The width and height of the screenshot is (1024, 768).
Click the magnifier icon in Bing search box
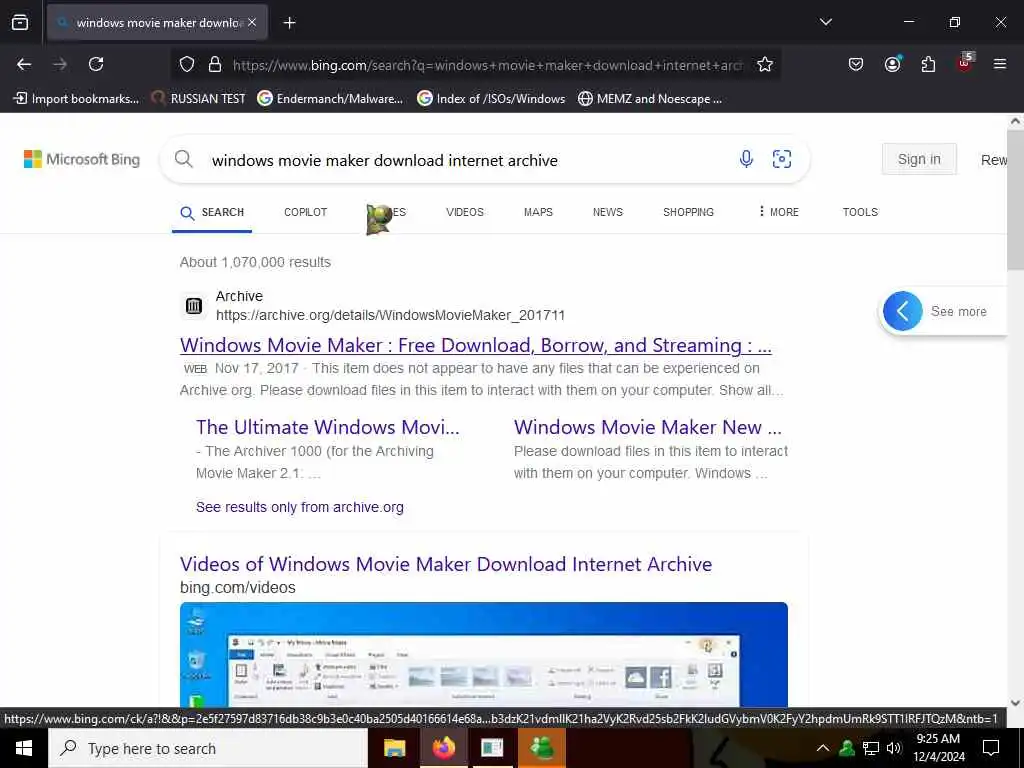point(184,159)
